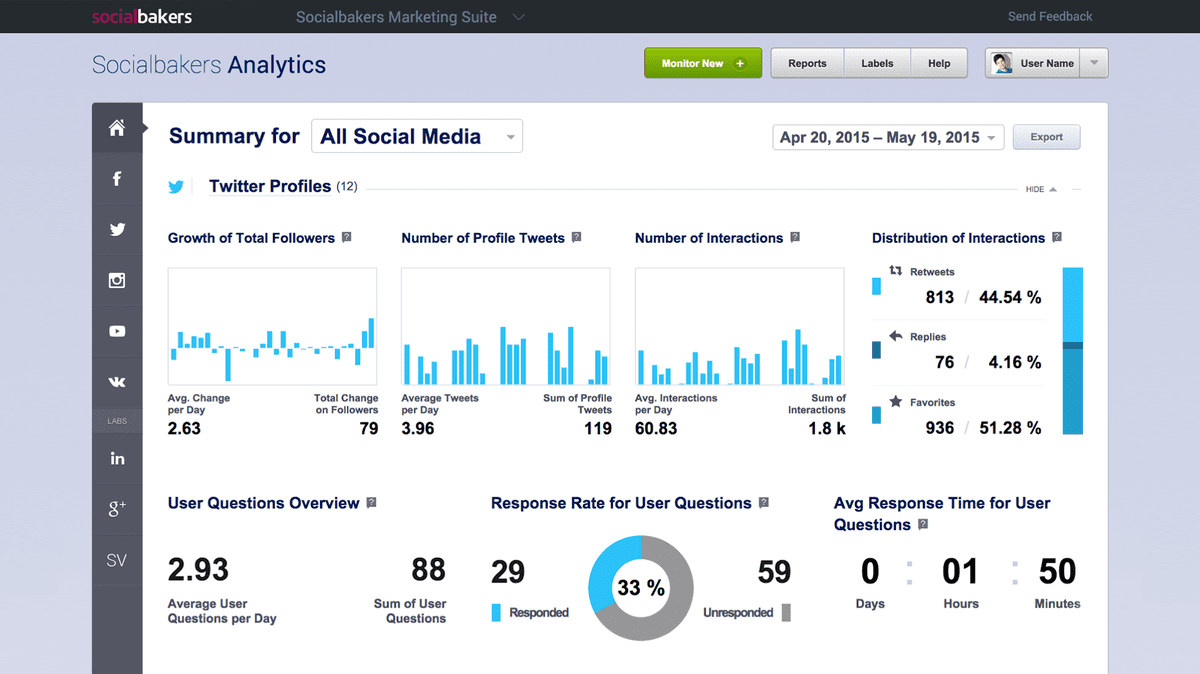Click the Google Plus sidebar icon
Screen dimensions: 1200x674
click(x=117, y=509)
